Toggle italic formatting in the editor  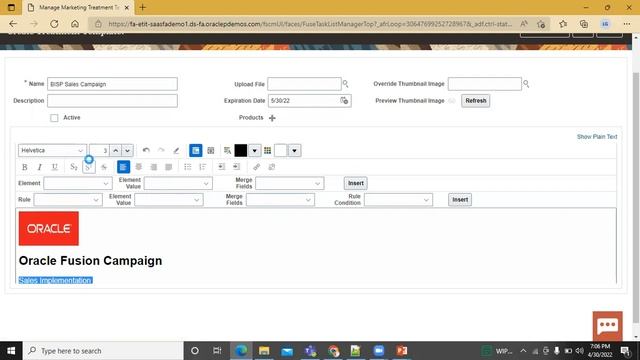40,167
